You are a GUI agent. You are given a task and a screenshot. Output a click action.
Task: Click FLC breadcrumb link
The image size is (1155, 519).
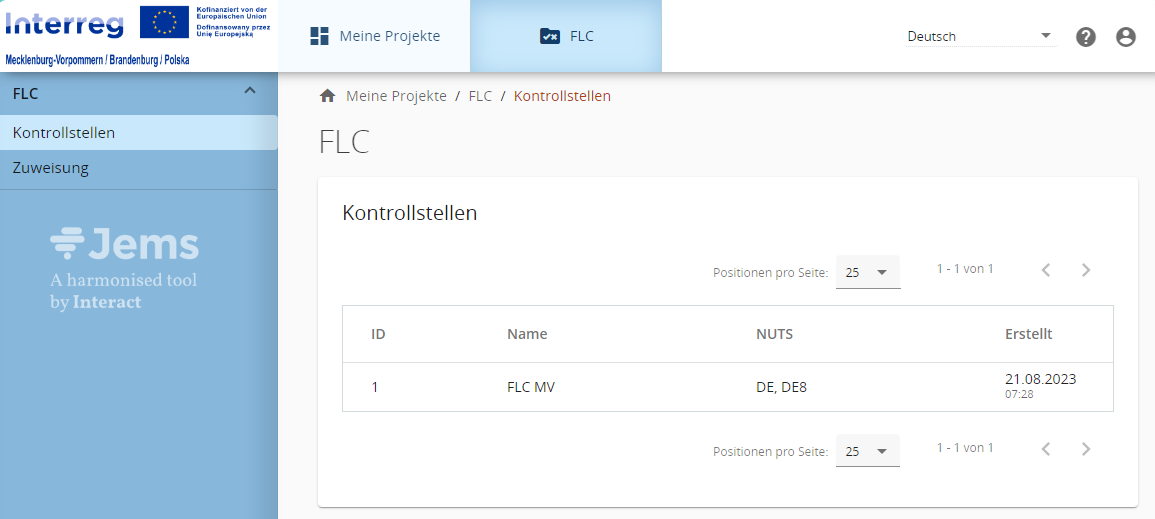(480, 96)
